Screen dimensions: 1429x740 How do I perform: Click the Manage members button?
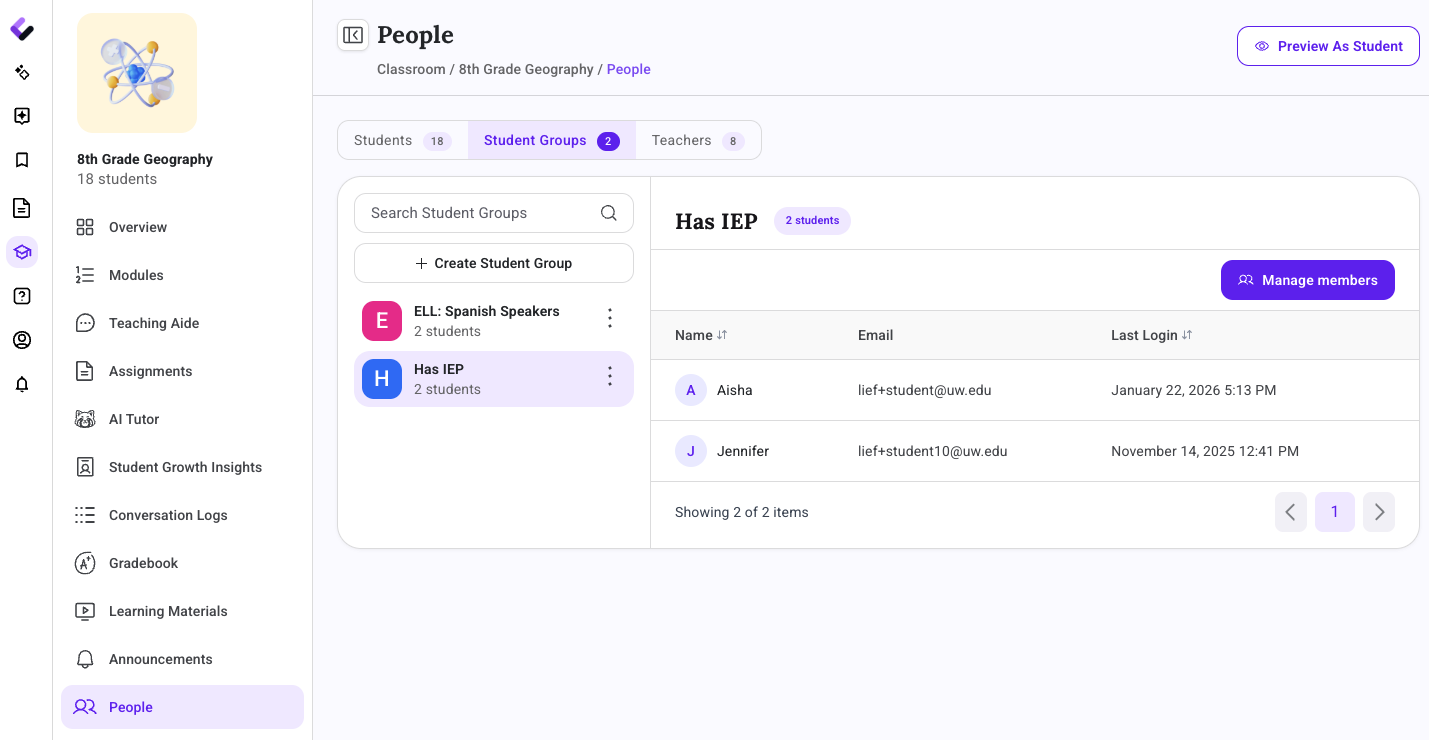pos(1308,280)
